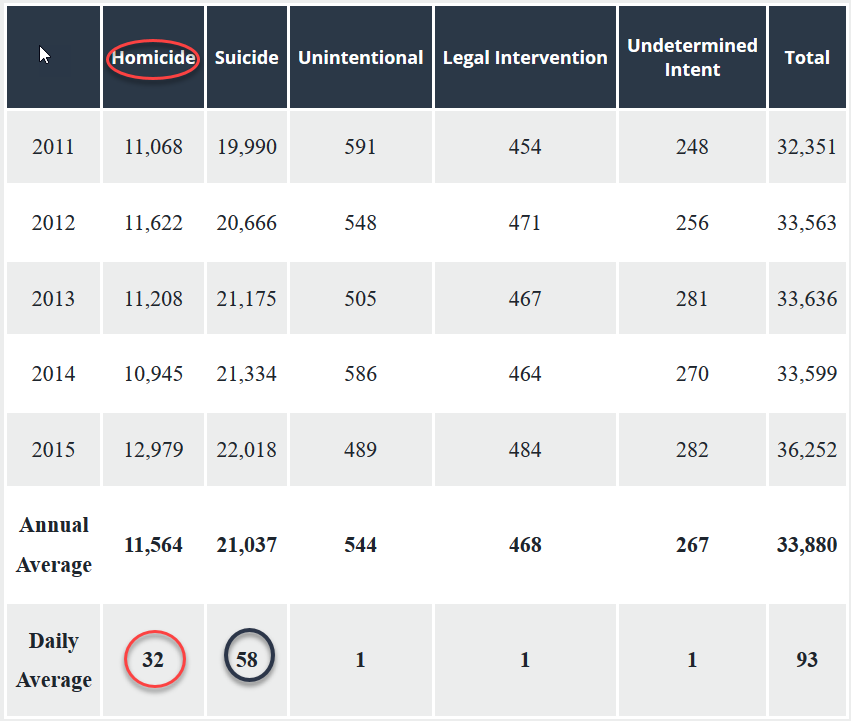This screenshot has width=851, height=721.
Task: Click the daily average total 93
Action: click(806, 660)
